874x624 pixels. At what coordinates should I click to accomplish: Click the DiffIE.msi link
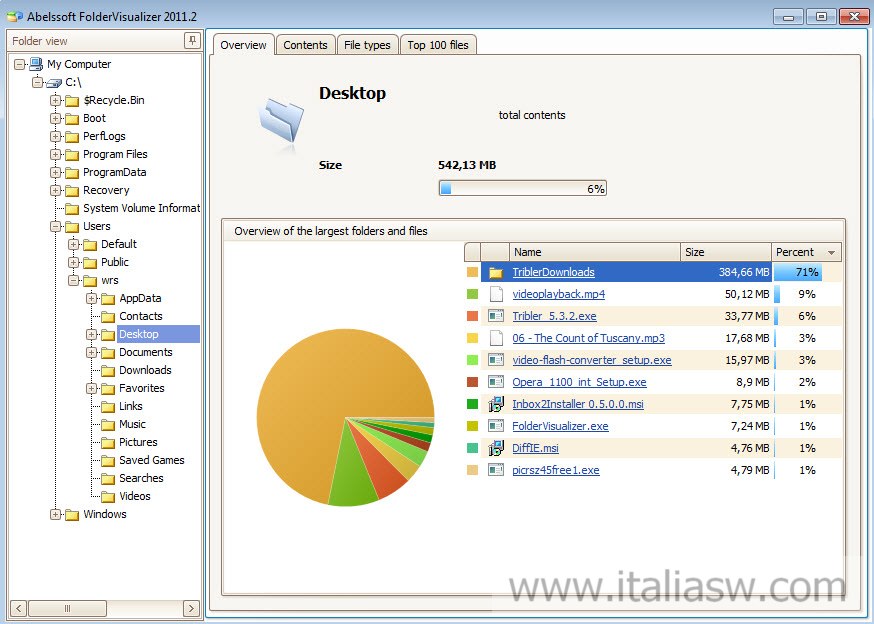(535, 448)
